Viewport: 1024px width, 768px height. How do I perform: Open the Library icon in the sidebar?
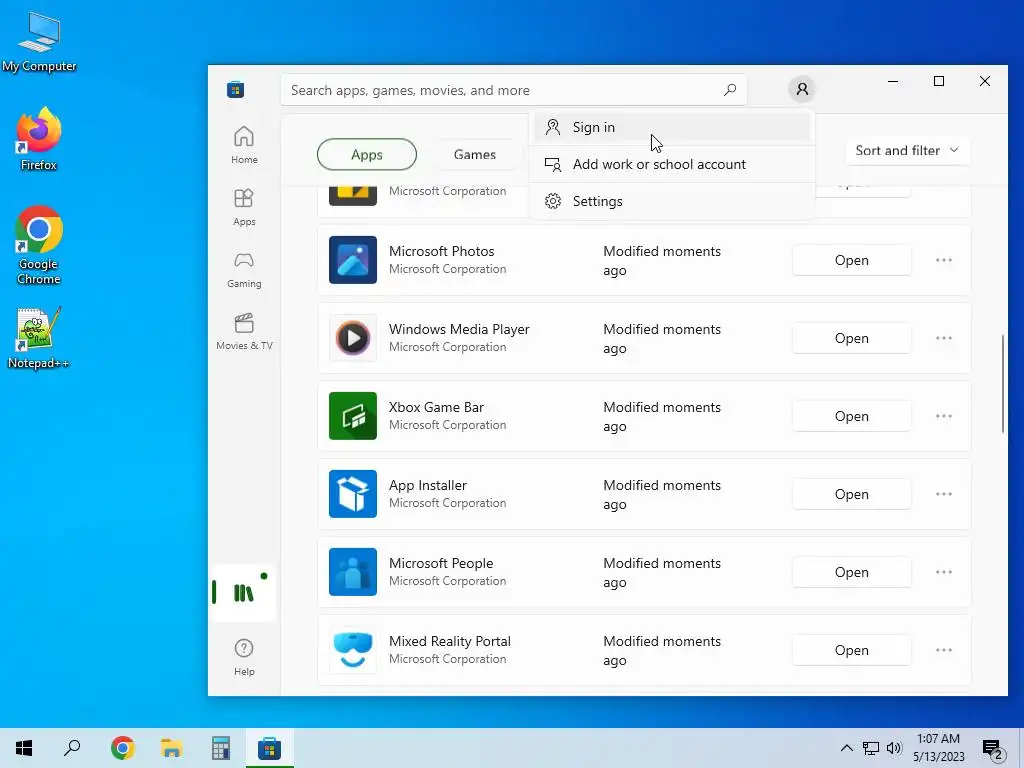[244, 592]
